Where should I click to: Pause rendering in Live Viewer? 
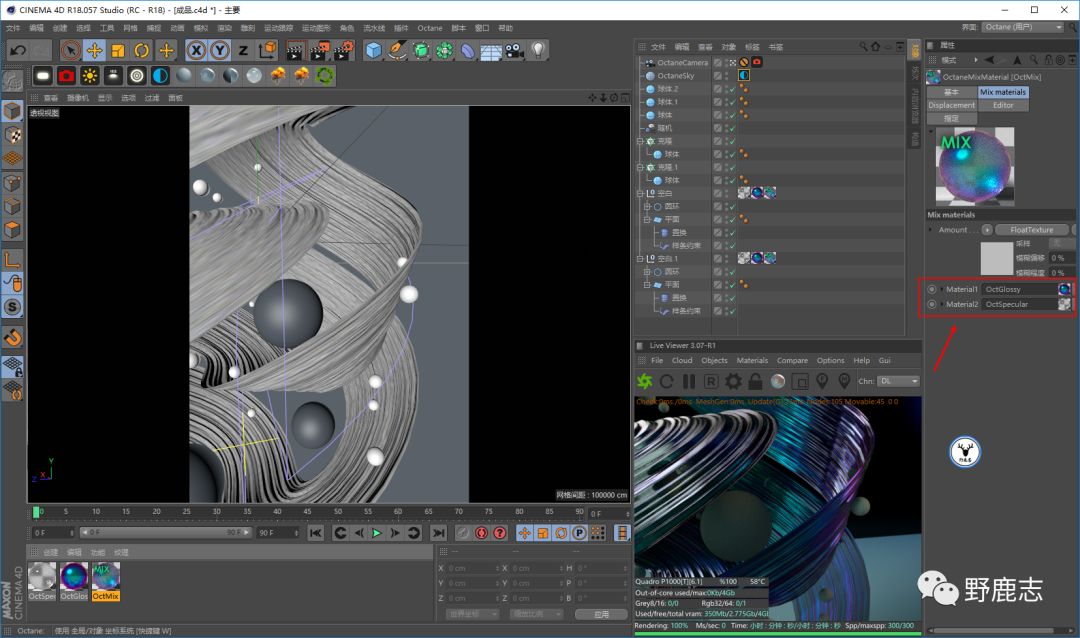(x=689, y=381)
